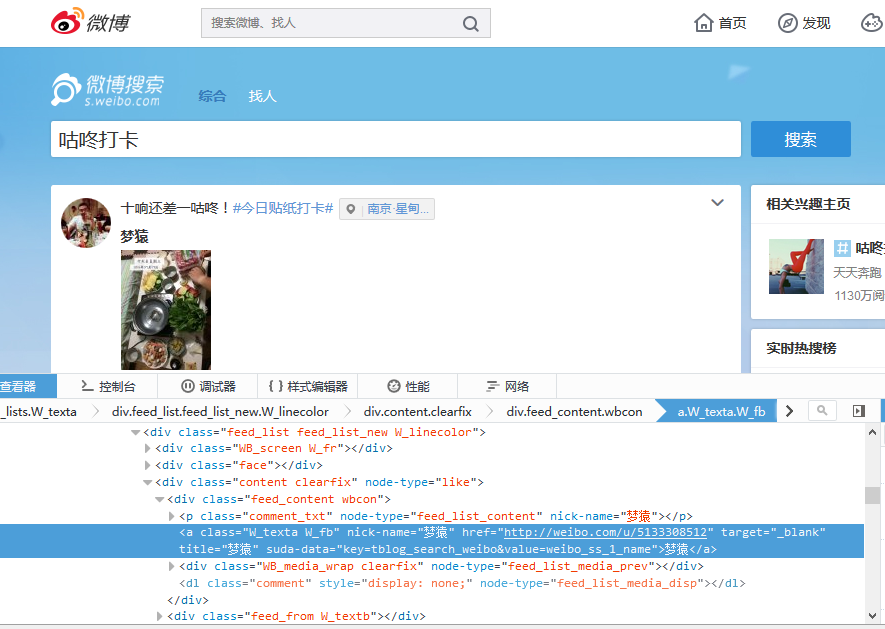Collapse the content clearfix div node
Viewport: 885px width, 629px height.
[147, 482]
